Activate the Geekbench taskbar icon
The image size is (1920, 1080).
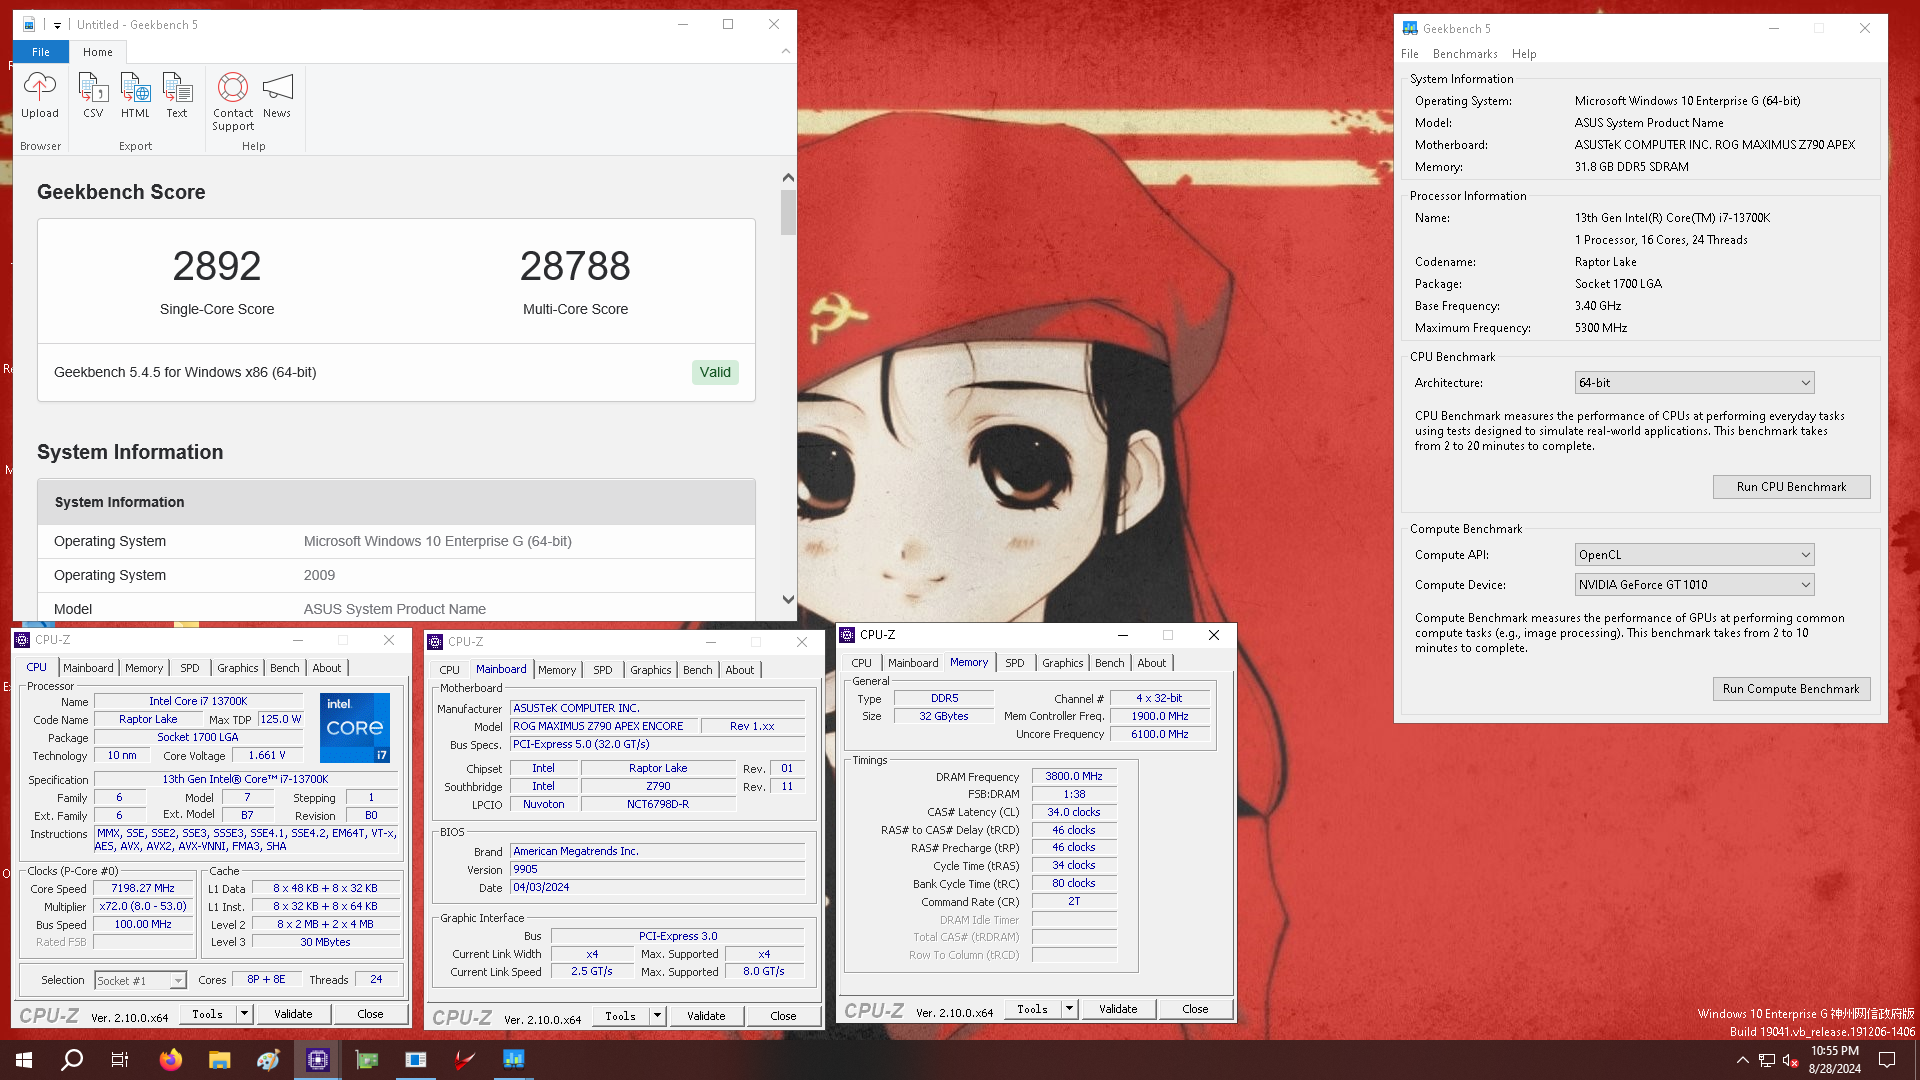click(514, 1060)
